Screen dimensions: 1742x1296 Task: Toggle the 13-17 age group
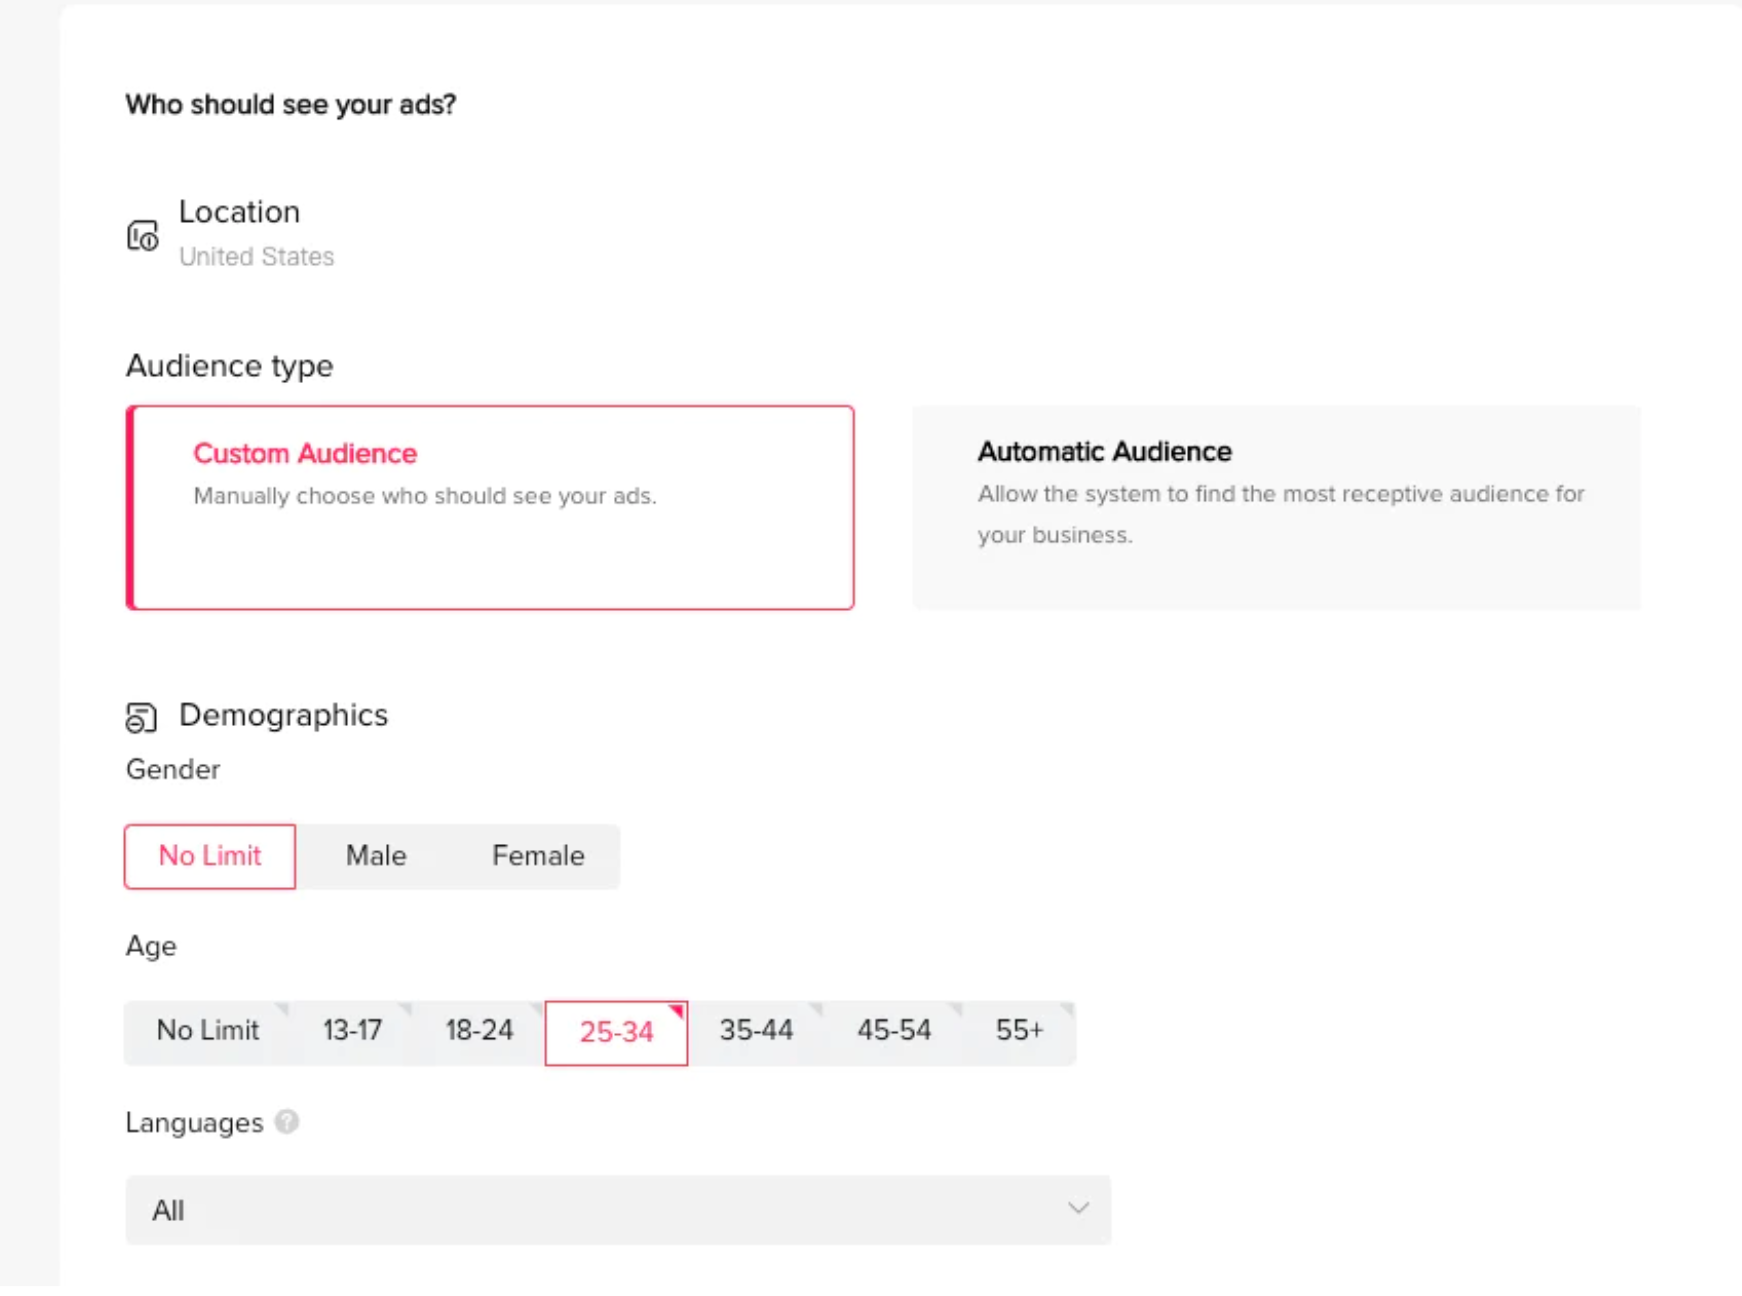tap(352, 1031)
